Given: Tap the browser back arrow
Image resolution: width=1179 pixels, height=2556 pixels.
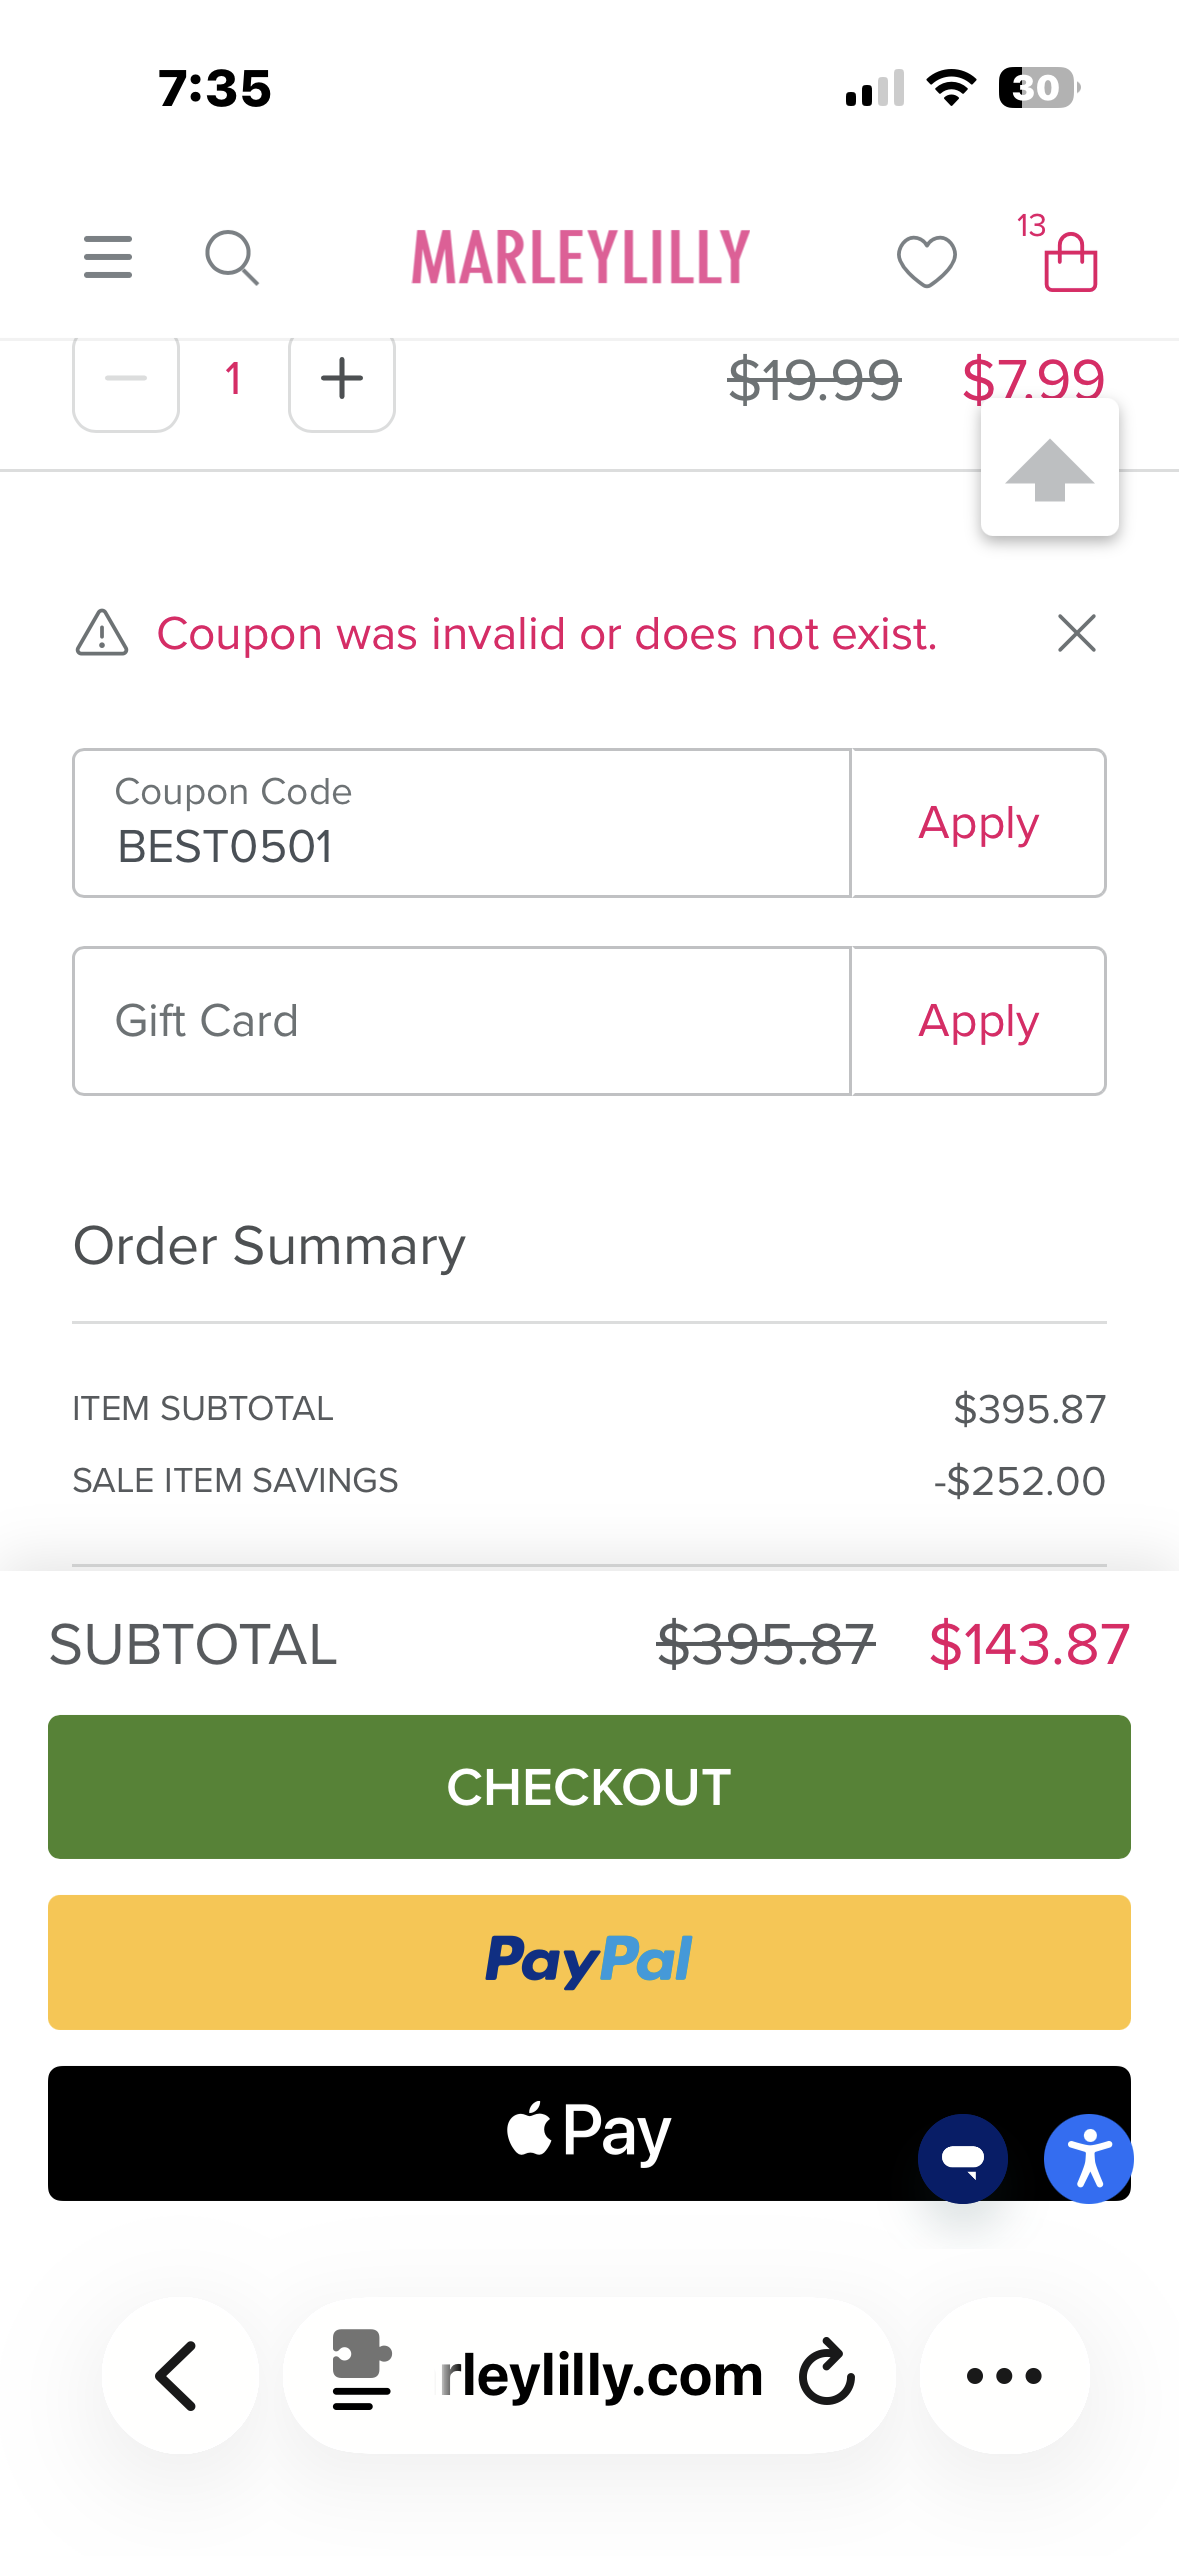Looking at the screenshot, I should 180,2375.
